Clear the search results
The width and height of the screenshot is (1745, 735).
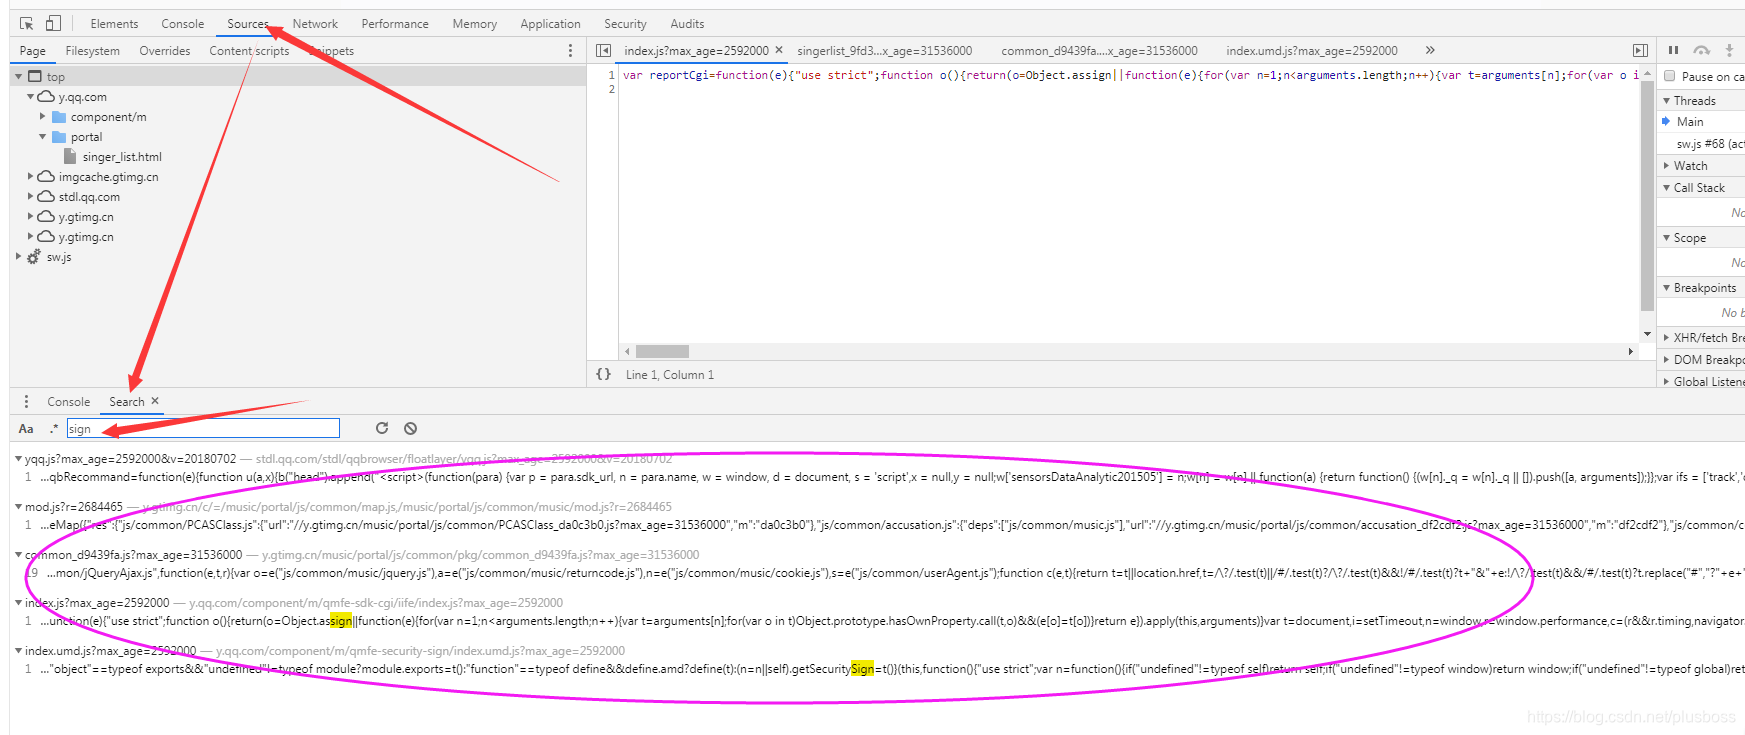coord(410,428)
